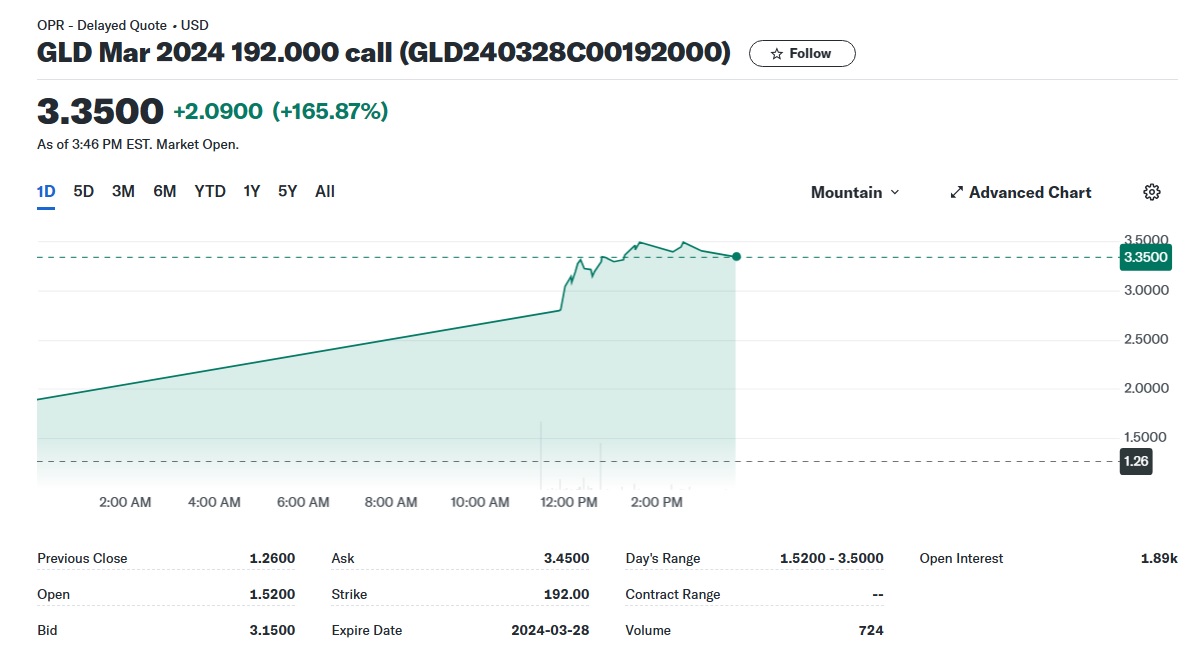Click the volume bar near 12:00 PM
The height and width of the screenshot is (655, 1187).
(x=541, y=454)
